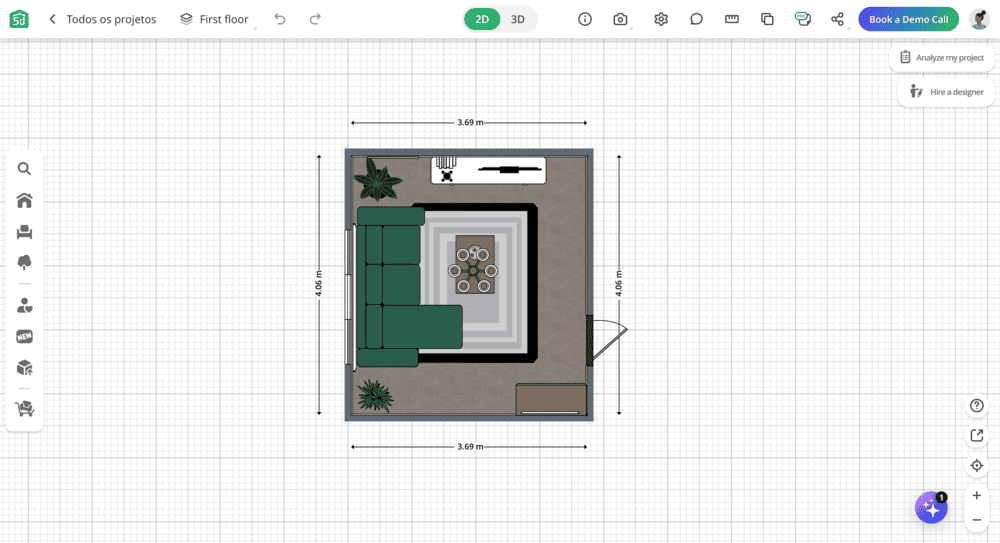Select the ruler measurement tool

click(732, 19)
